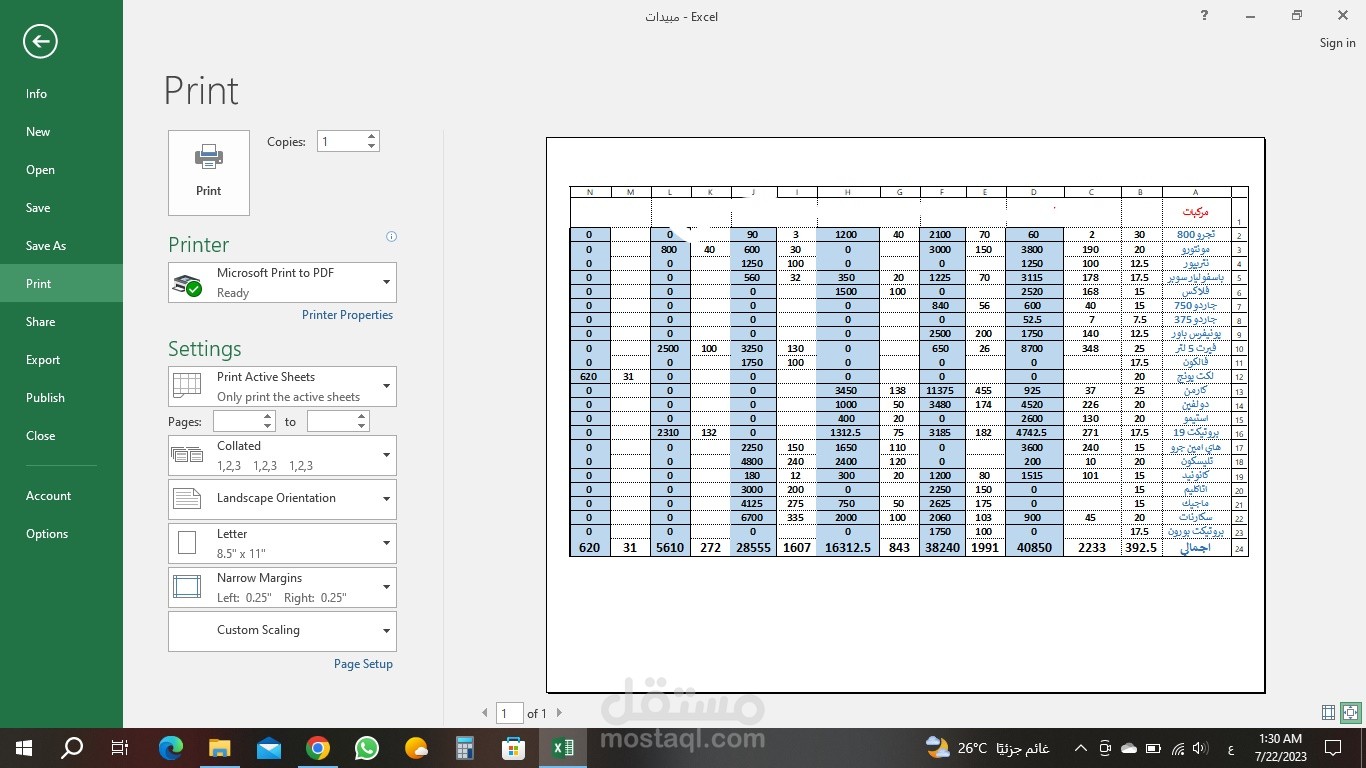Click the Copies number field
The height and width of the screenshot is (768, 1366).
pos(341,142)
